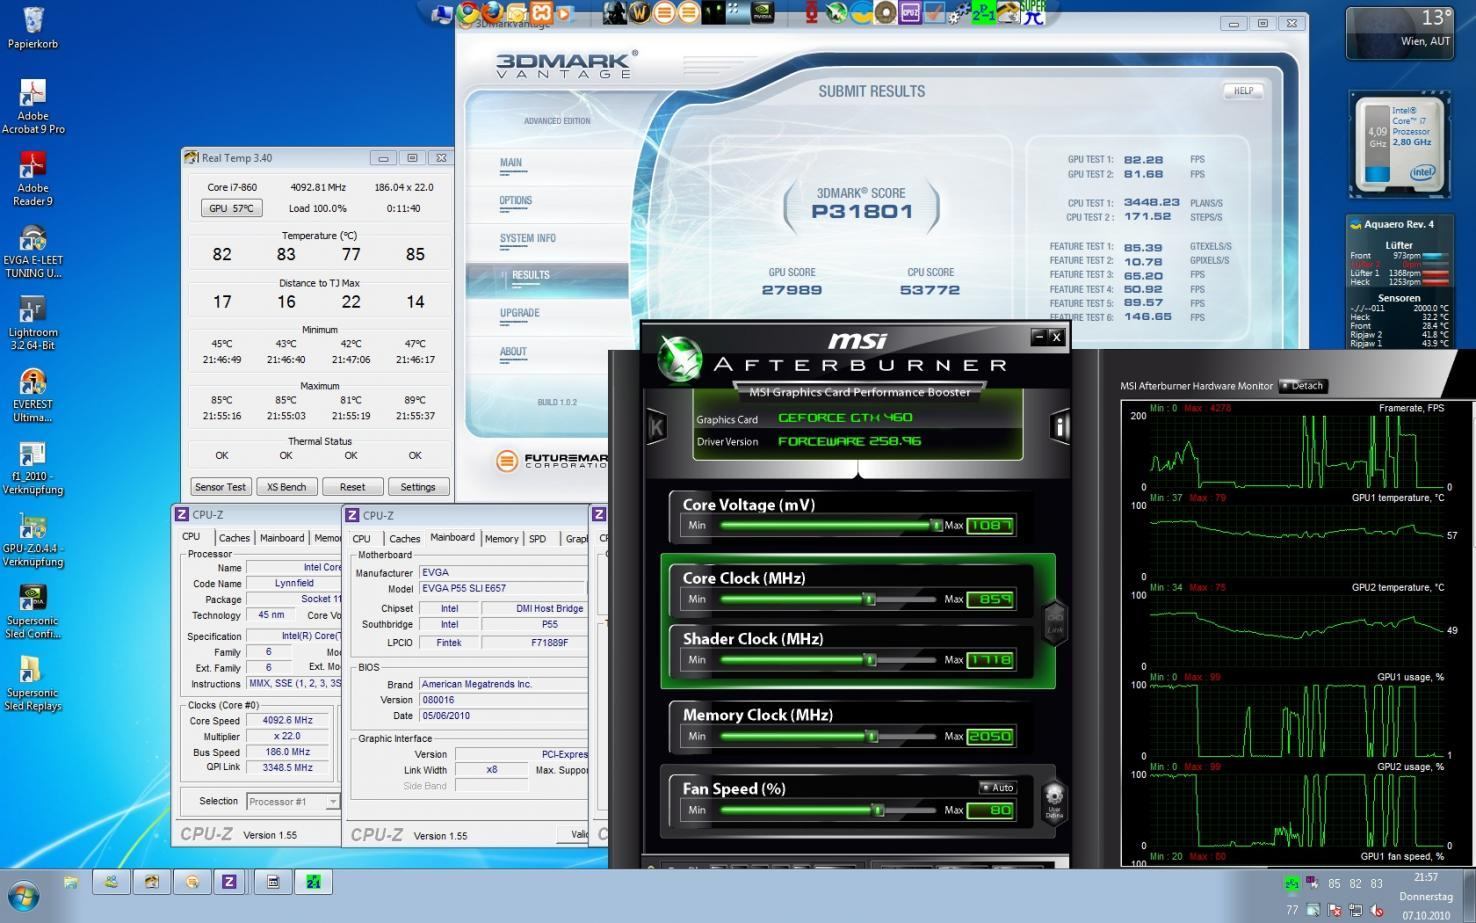1476x923 pixels.
Task: Open SuperPi icon in the top dock
Action: click(1033, 13)
